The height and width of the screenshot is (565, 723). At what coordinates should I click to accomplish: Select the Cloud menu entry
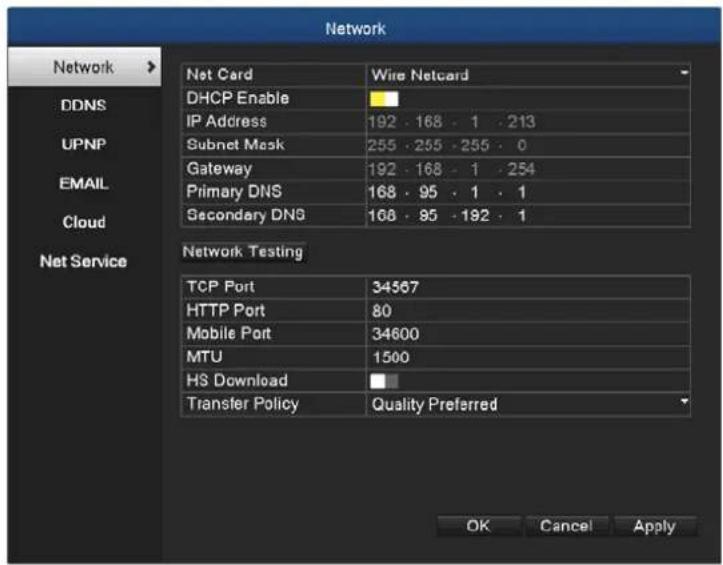point(83,222)
